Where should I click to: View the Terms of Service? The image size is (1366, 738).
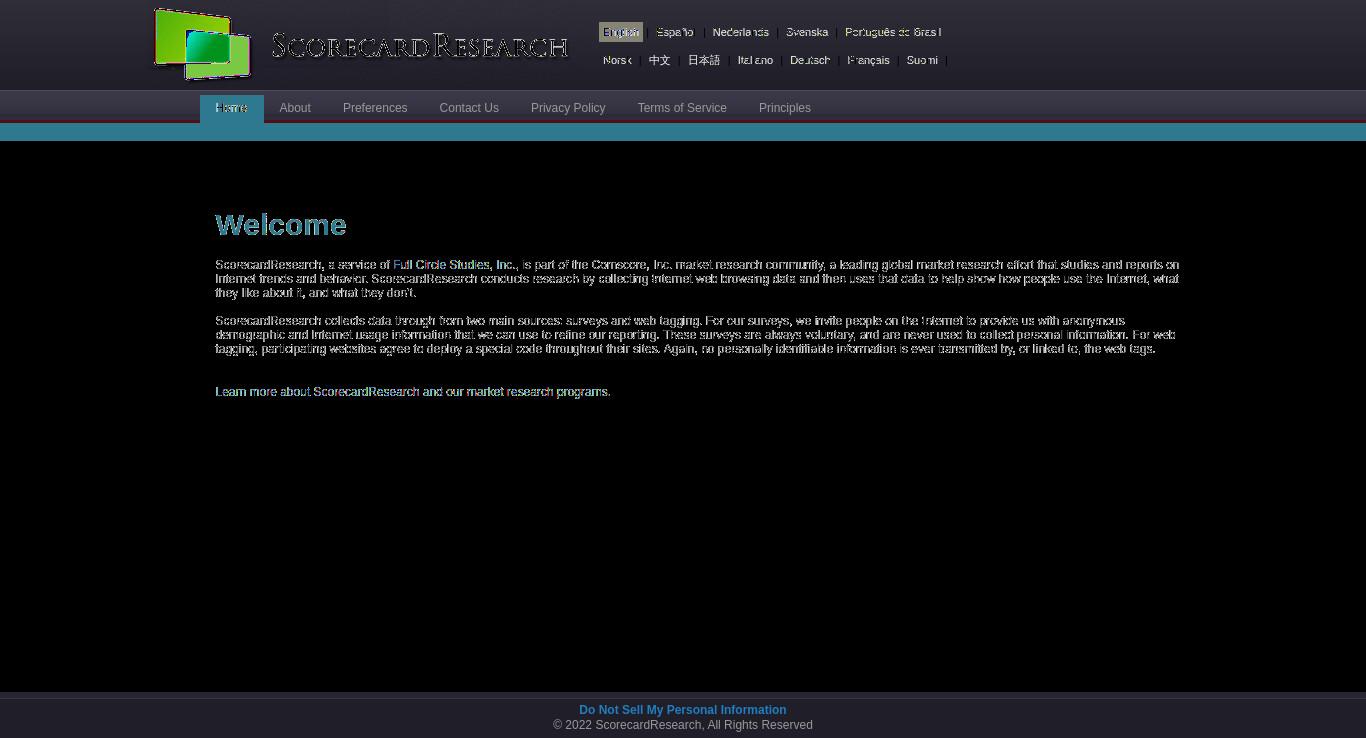tap(682, 108)
